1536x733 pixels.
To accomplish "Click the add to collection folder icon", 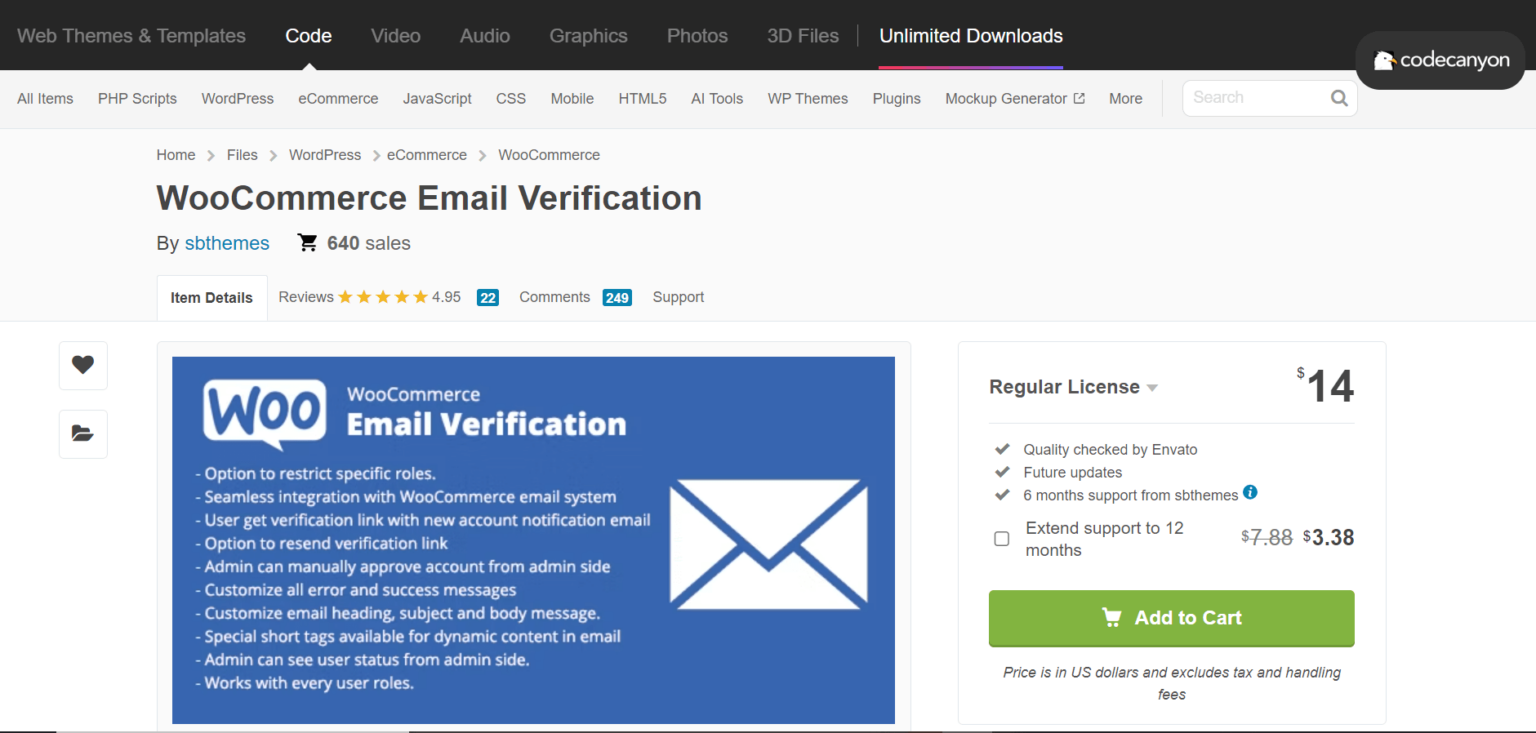I will (83, 434).
